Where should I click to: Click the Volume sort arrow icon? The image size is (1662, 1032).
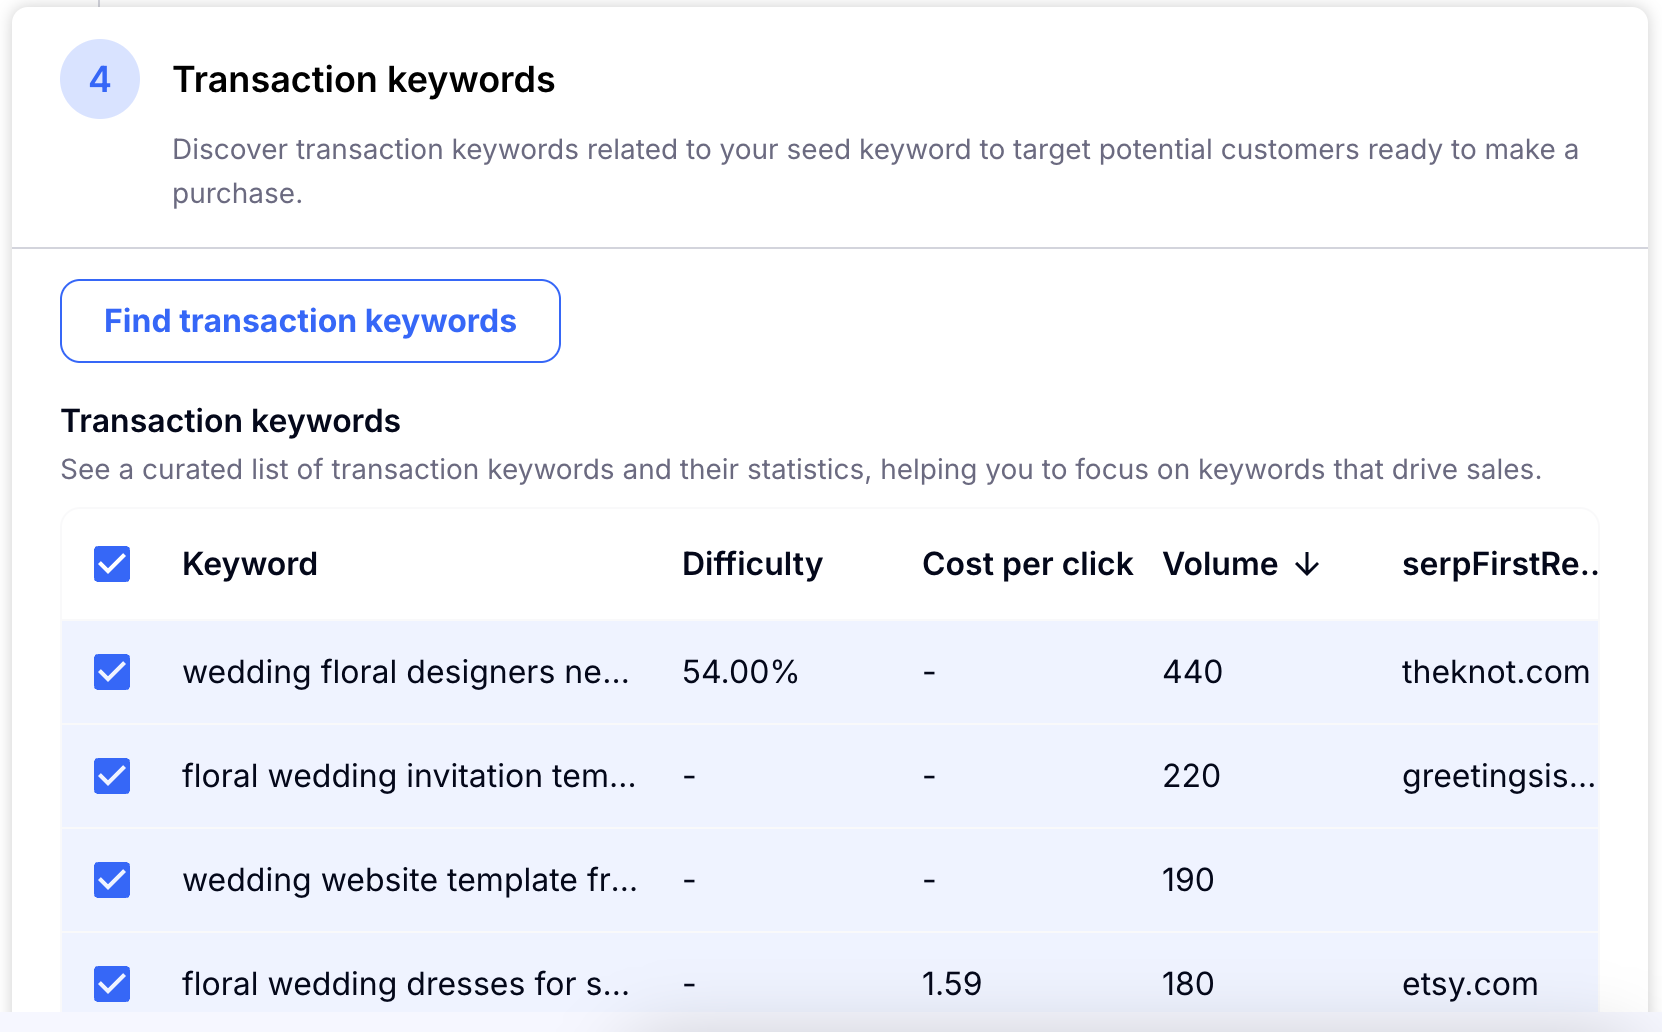(x=1307, y=565)
